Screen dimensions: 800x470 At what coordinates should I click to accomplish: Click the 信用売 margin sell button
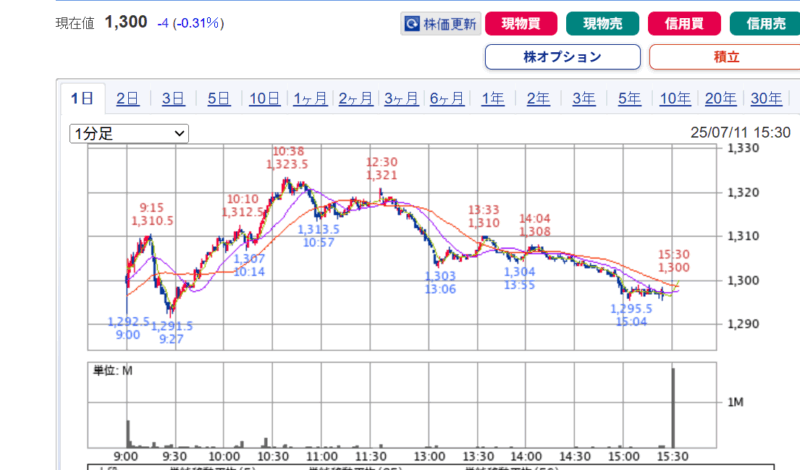(x=765, y=23)
